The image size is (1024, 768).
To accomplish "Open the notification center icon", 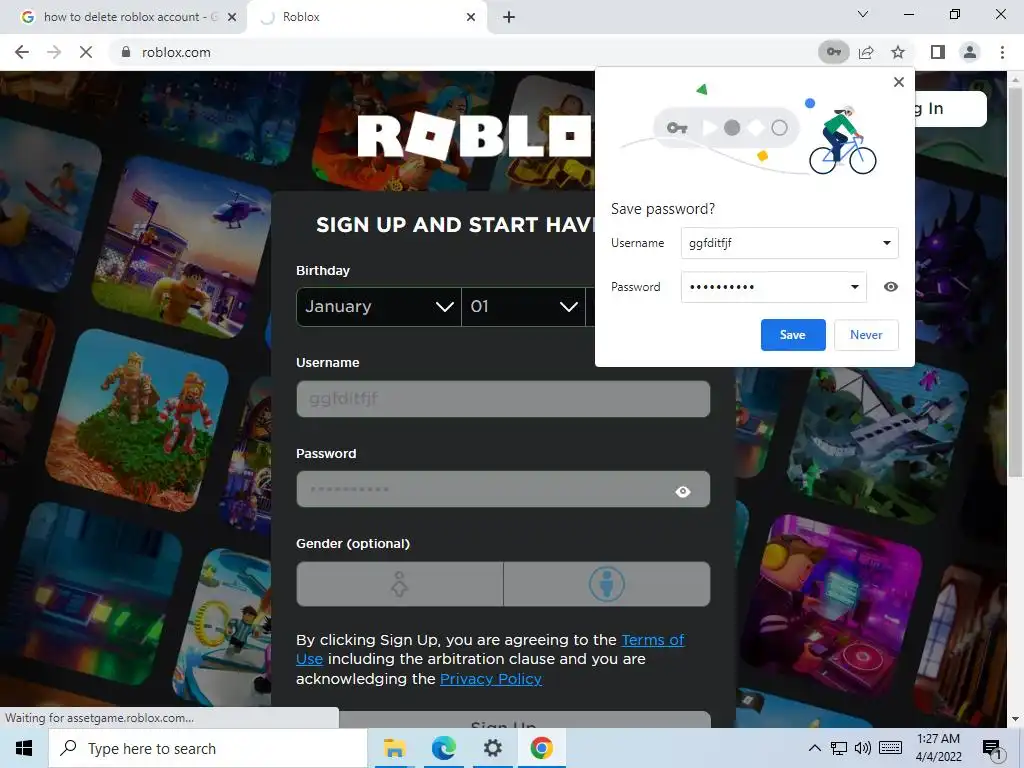I will (x=992, y=748).
